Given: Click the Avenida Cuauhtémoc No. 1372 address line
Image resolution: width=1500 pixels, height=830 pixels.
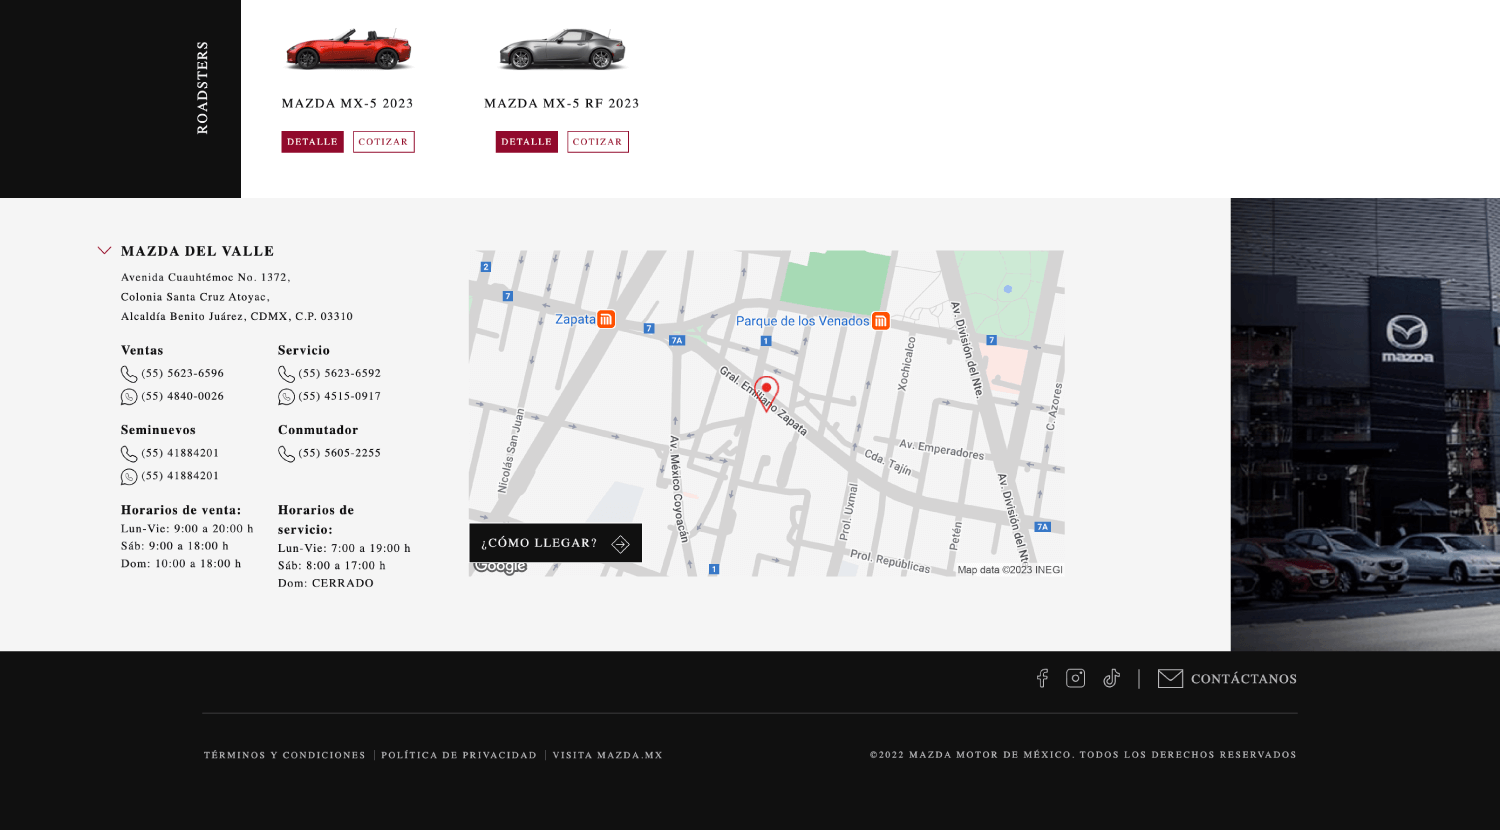Looking at the screenshot, I should tap(206, 277).
